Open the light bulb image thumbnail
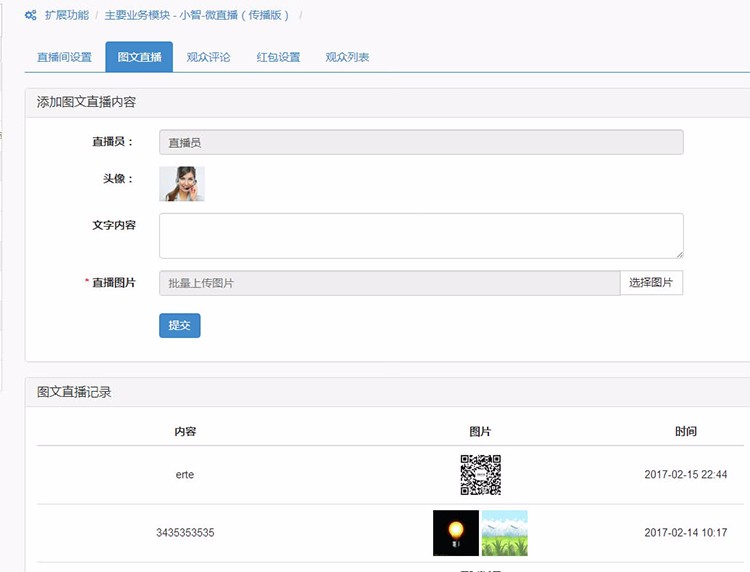This screenshot has height=572, width=750. point(456,533)
